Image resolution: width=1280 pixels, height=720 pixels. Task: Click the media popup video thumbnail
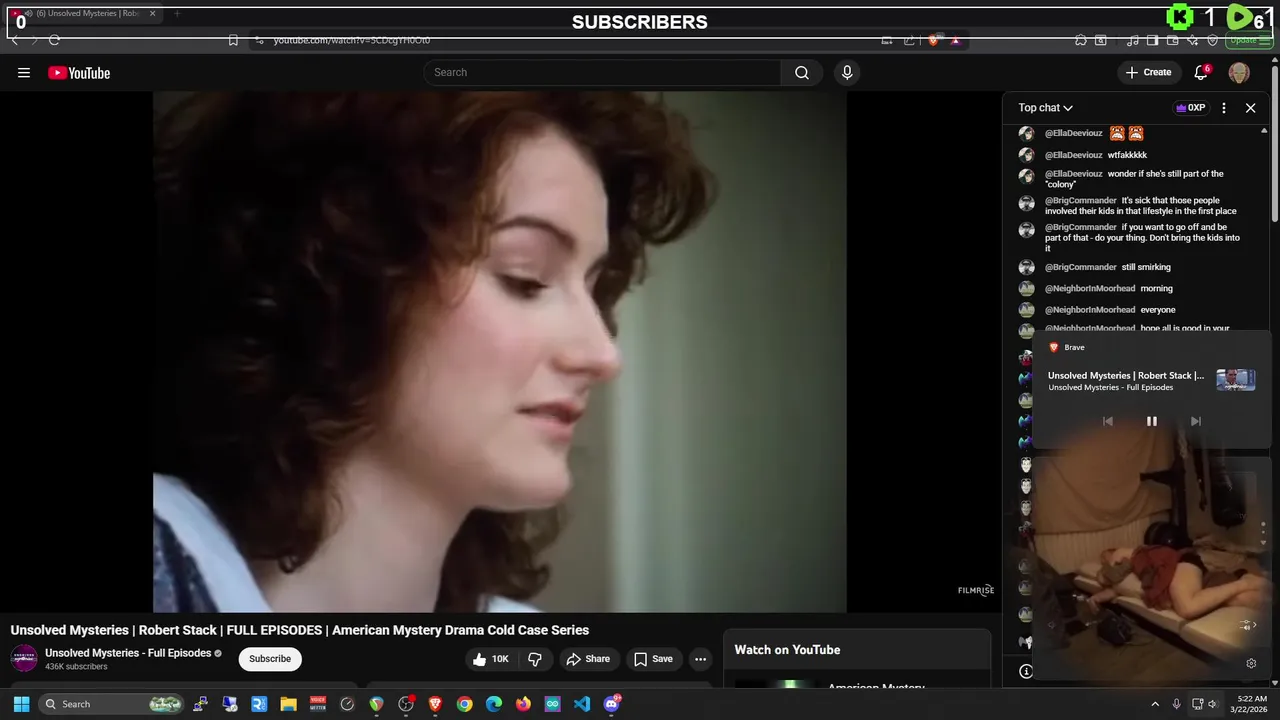(x=1235, y=380)
